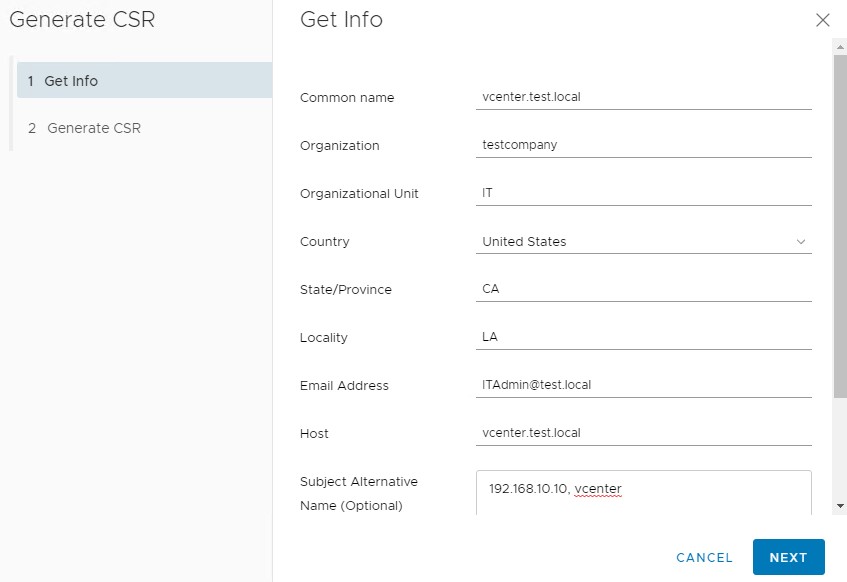Click the Organizational Unit label
The height and width of the screenshot is (582, 847).
[x=359, y=193]
